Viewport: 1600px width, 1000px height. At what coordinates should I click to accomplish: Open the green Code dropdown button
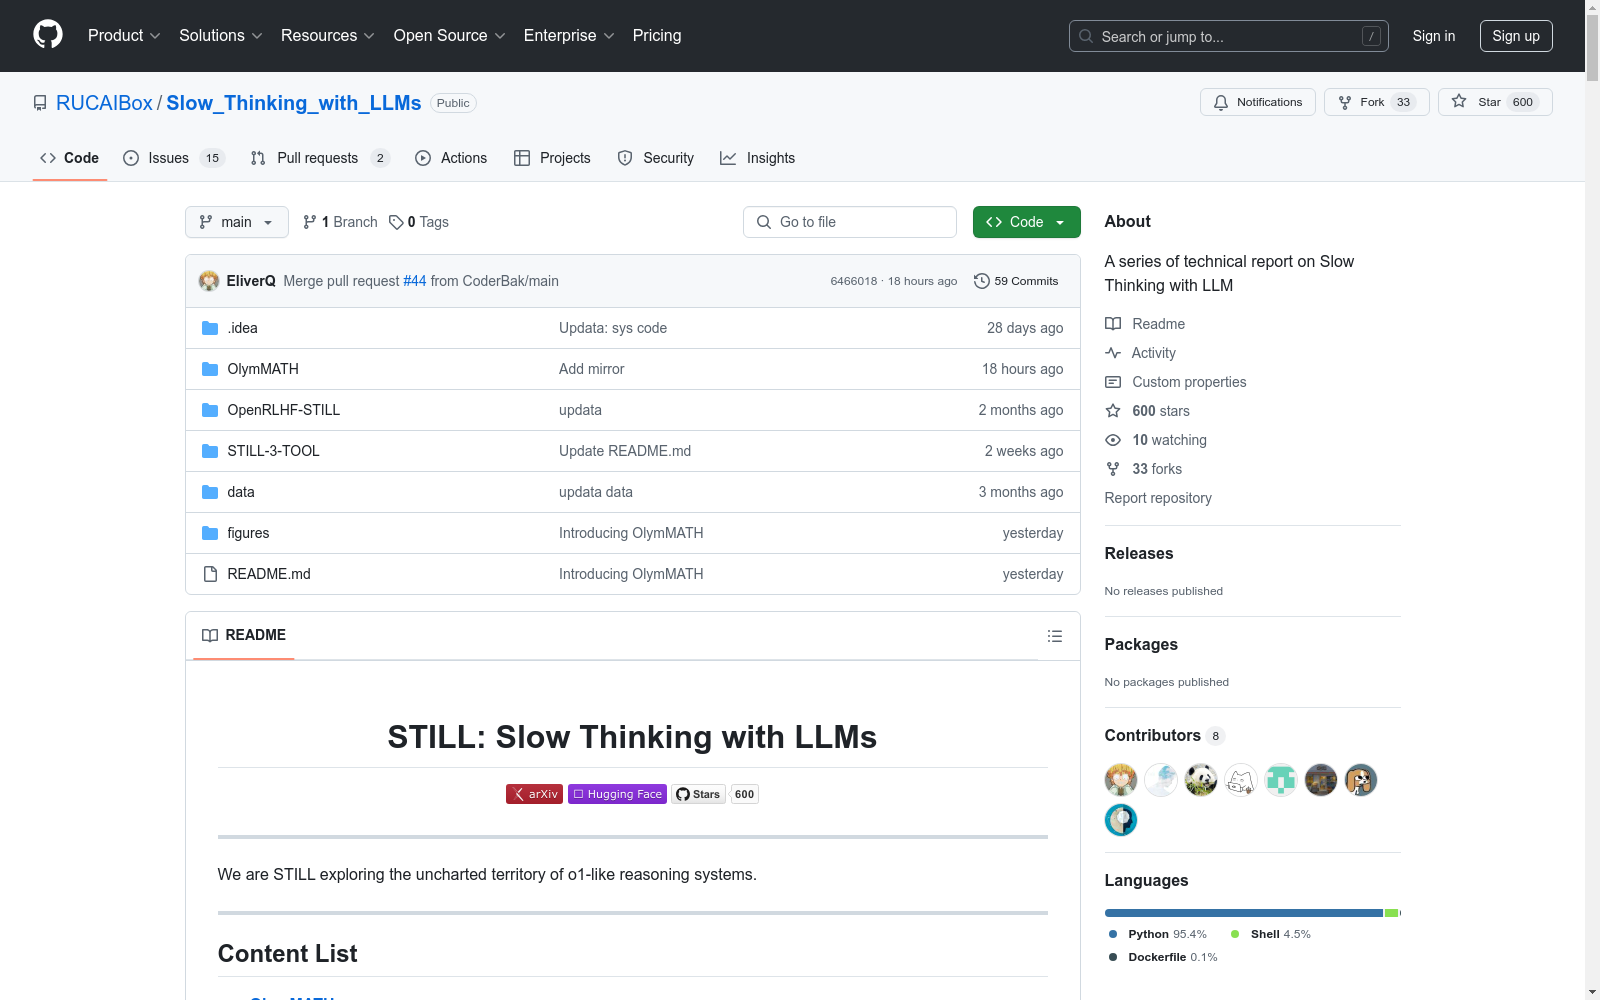[x=1026, y=222]
